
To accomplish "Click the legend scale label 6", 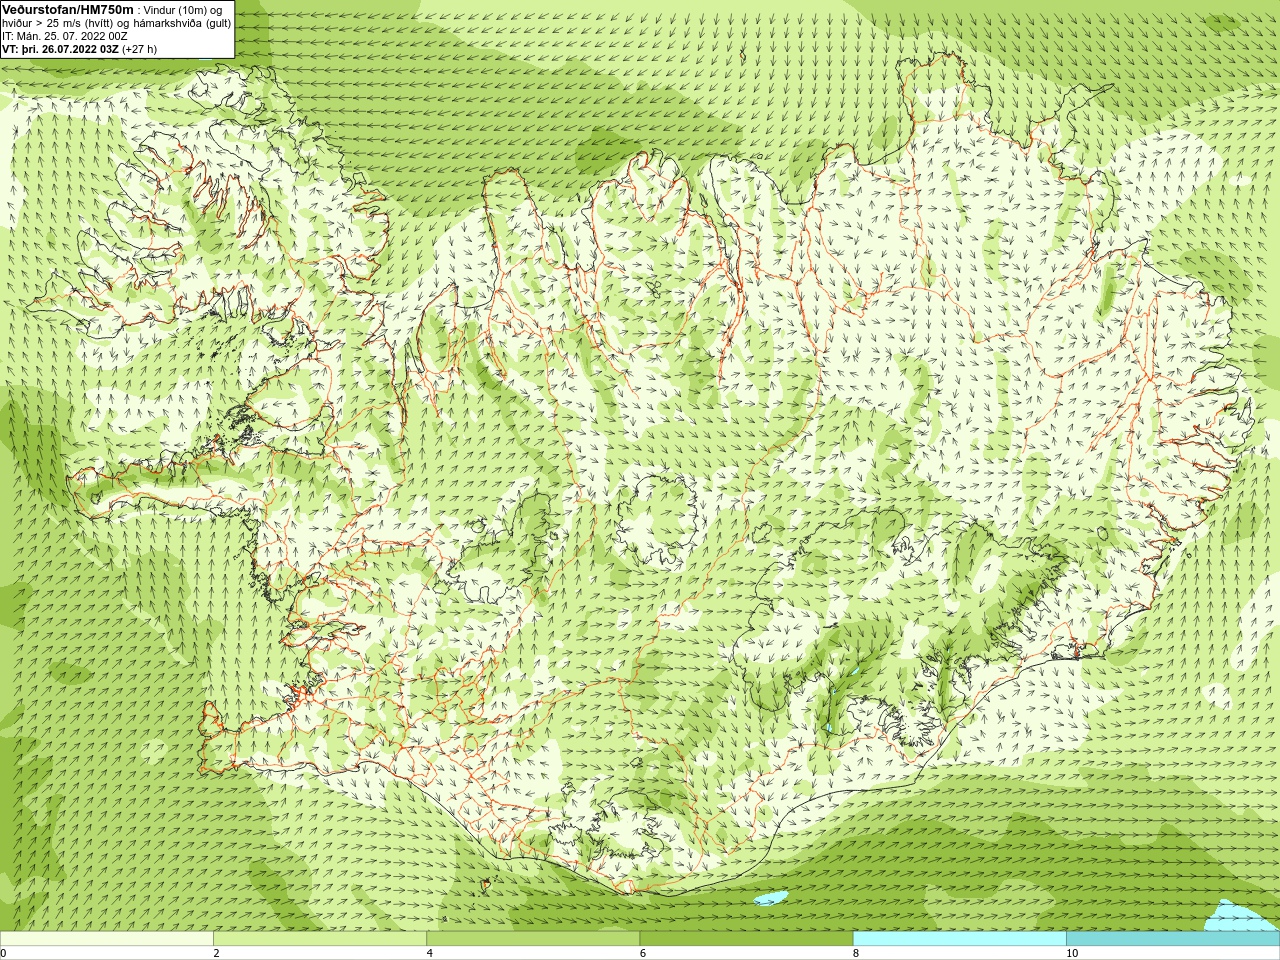I will pos(643,953).
